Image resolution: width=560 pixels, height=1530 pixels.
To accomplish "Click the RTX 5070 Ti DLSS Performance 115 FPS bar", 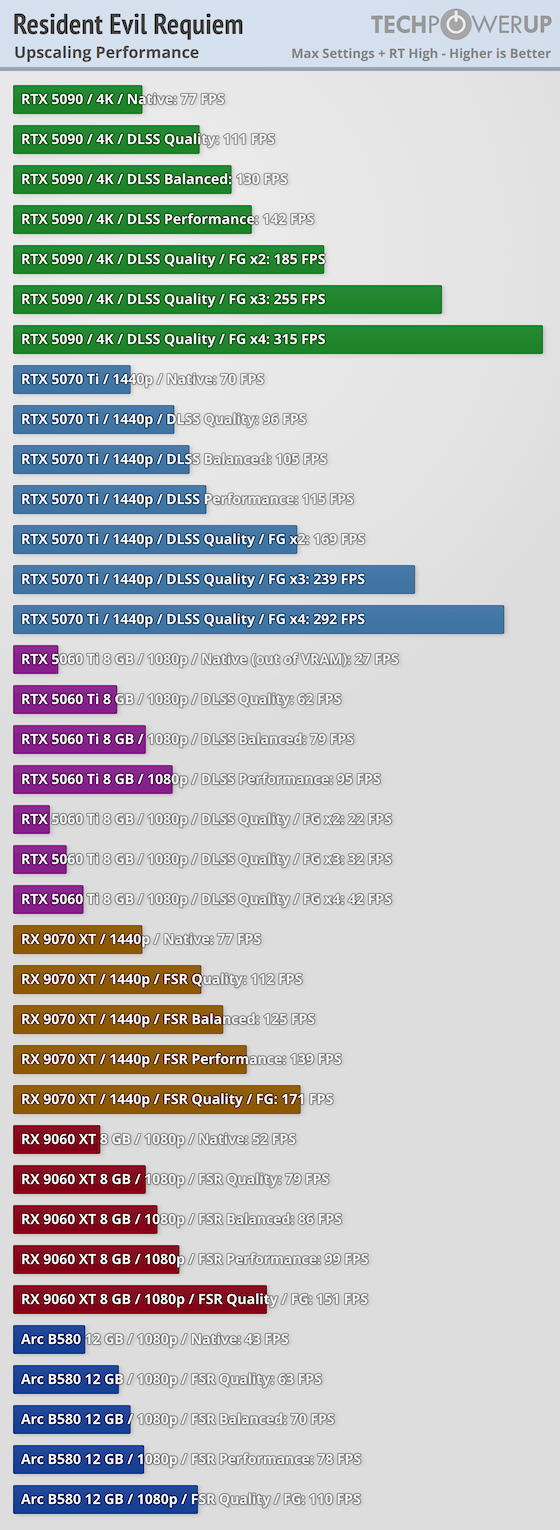I will [x=110, y=499].
